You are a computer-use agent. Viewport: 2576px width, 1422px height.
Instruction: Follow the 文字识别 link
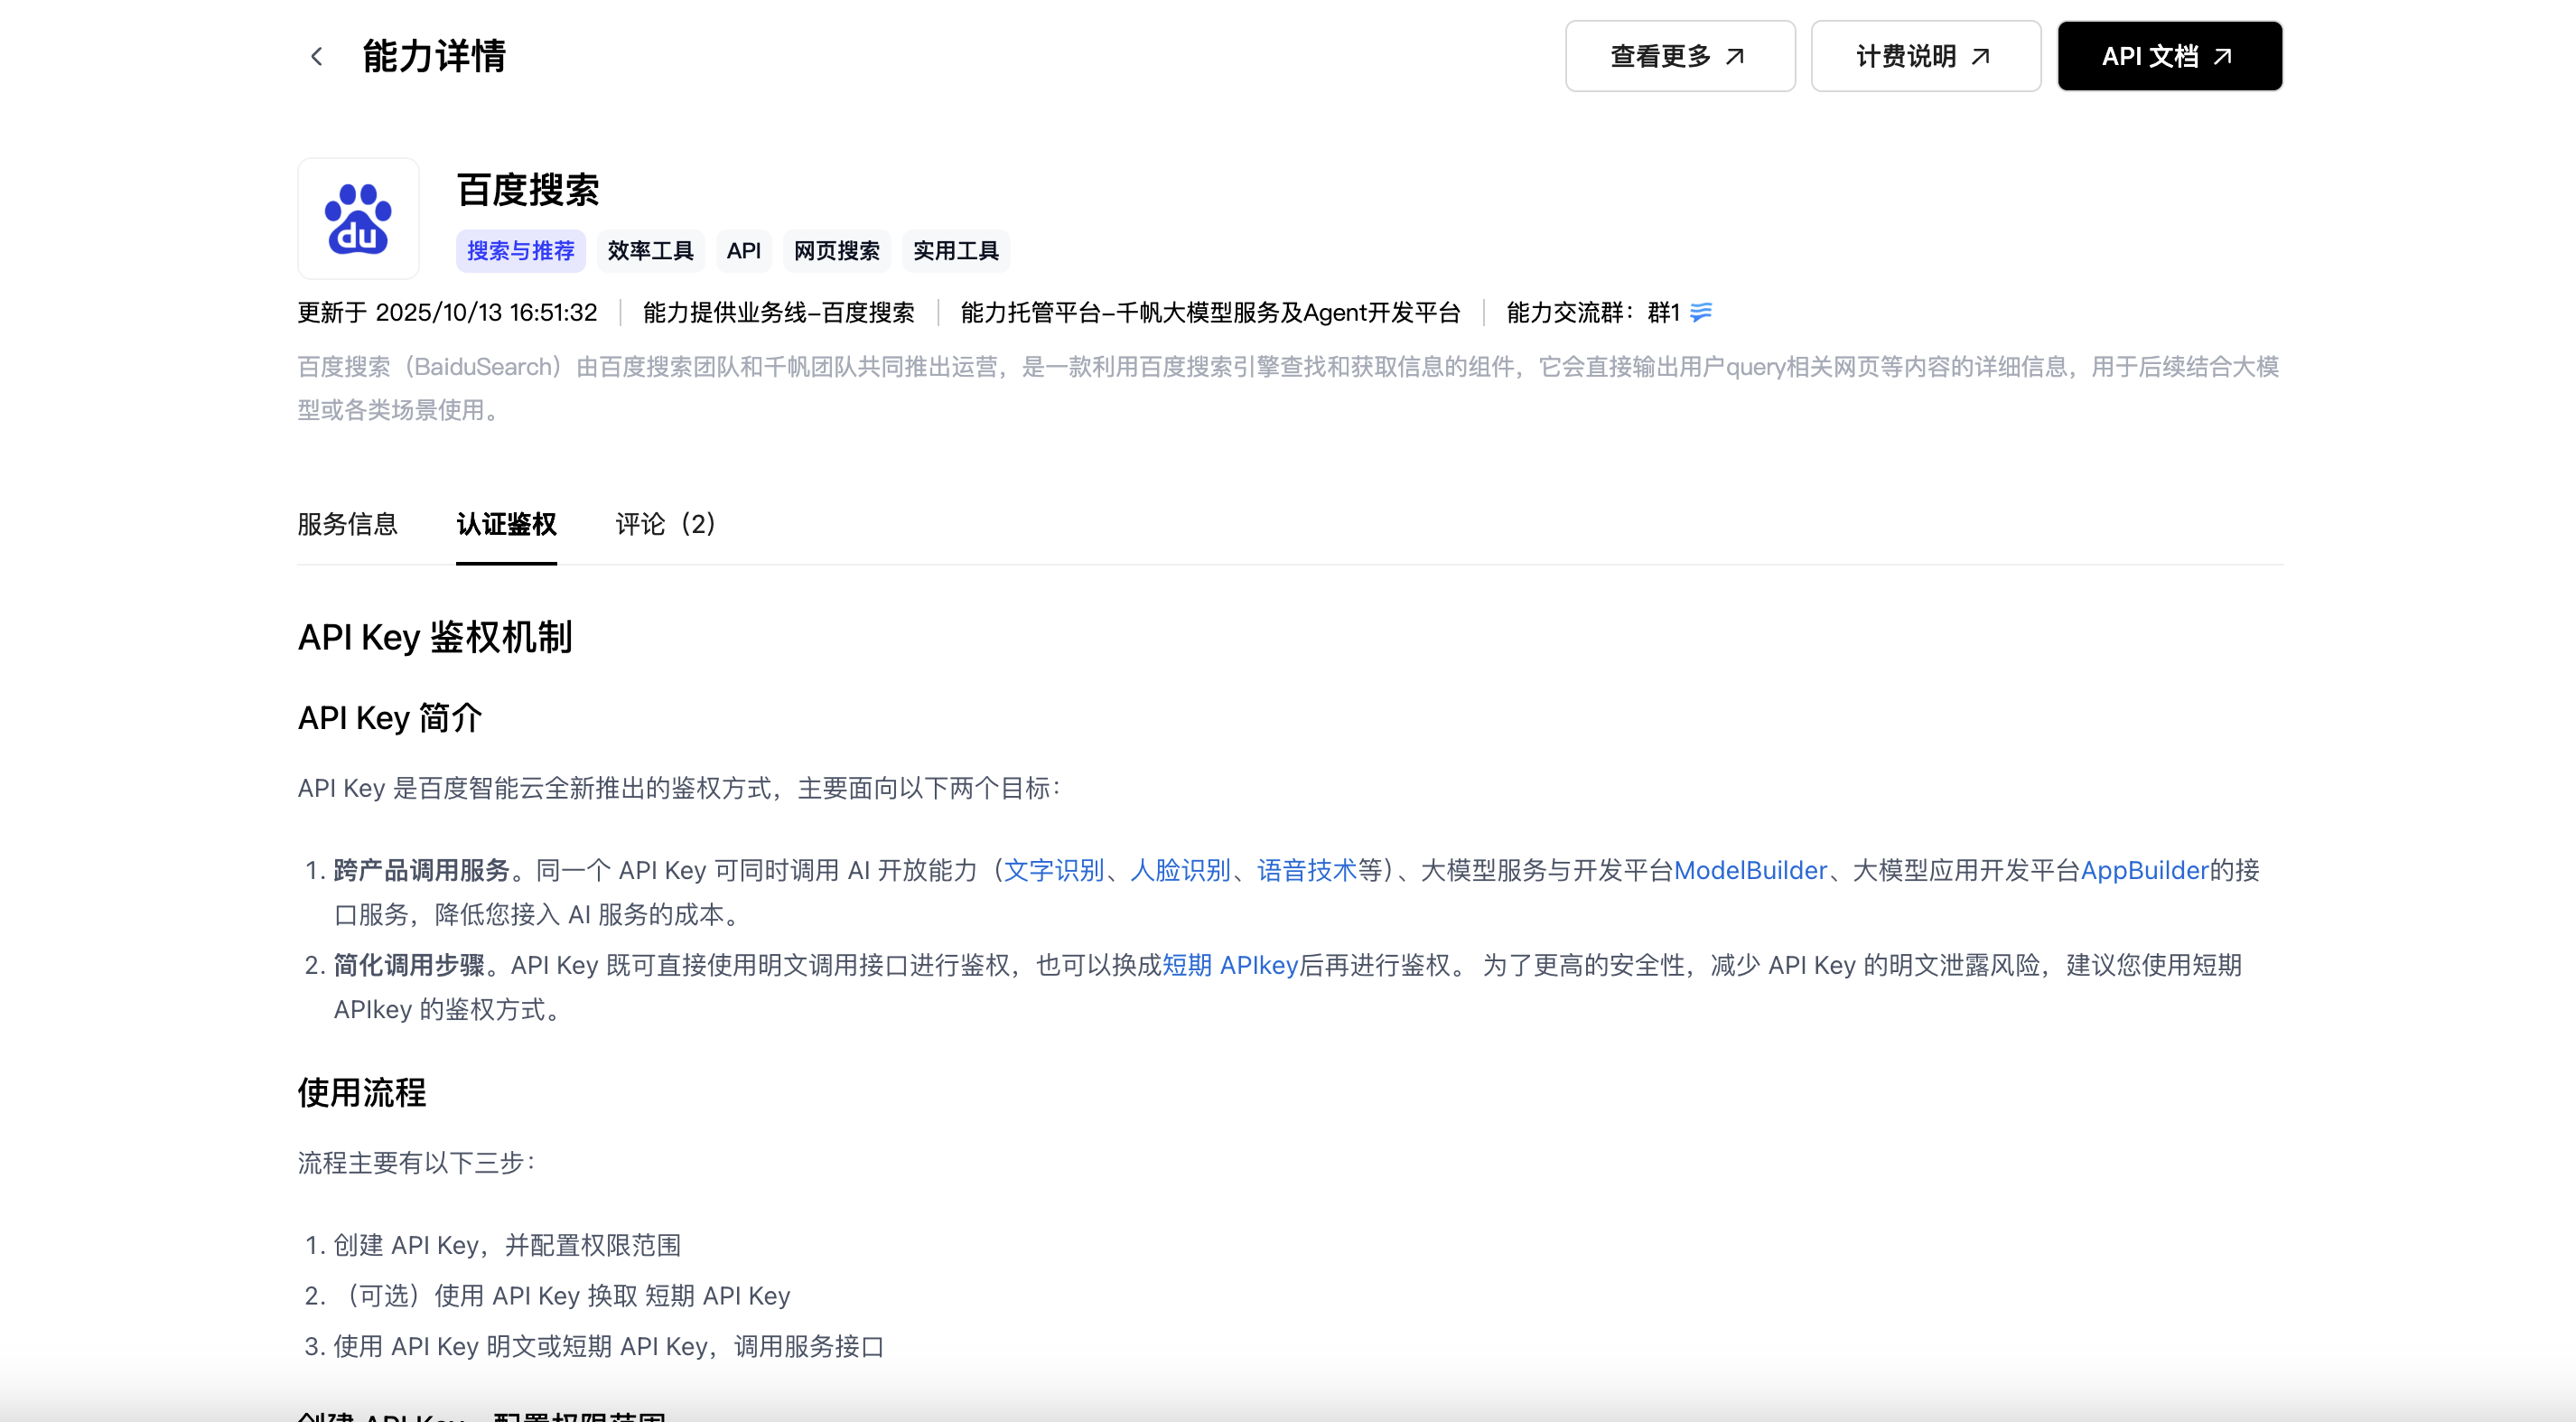click(x=1054, y=870)
